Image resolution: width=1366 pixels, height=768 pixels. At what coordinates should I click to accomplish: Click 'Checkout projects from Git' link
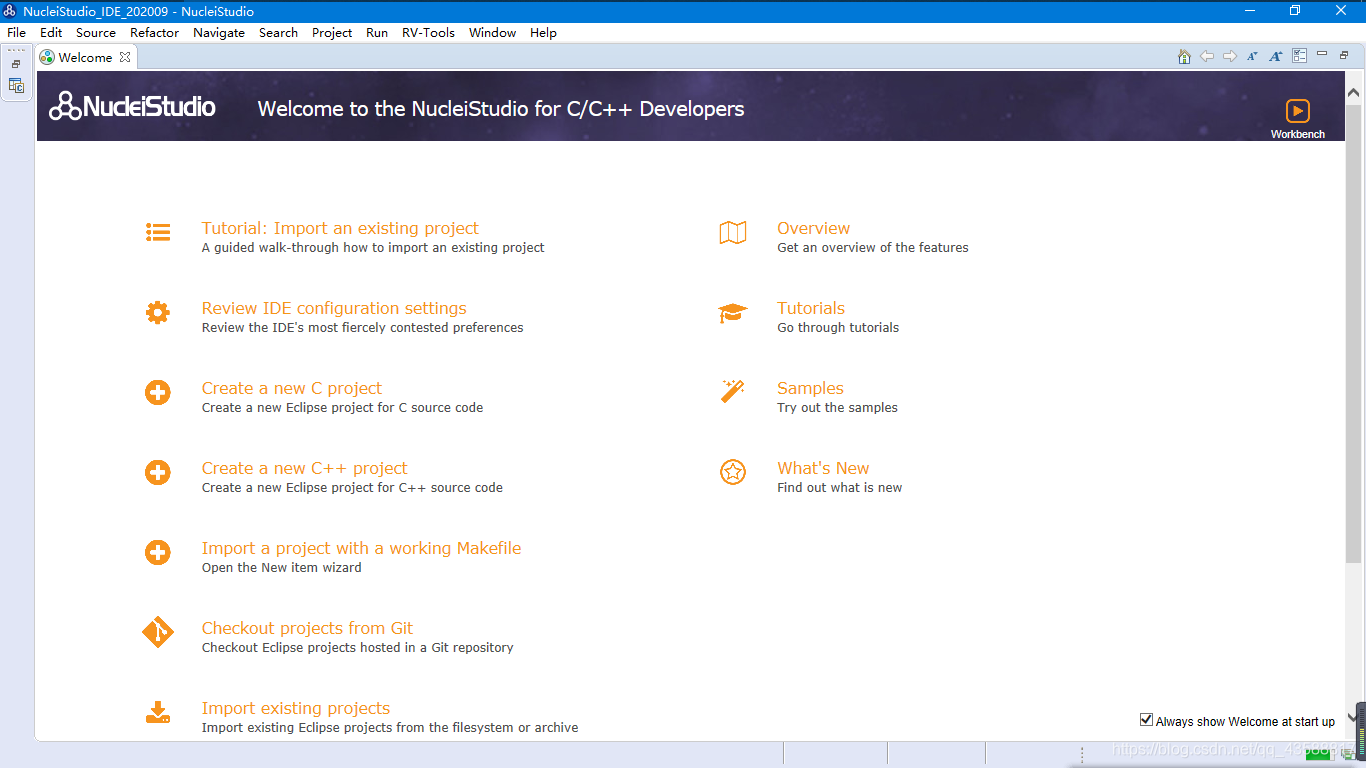(x=307, y=628)
